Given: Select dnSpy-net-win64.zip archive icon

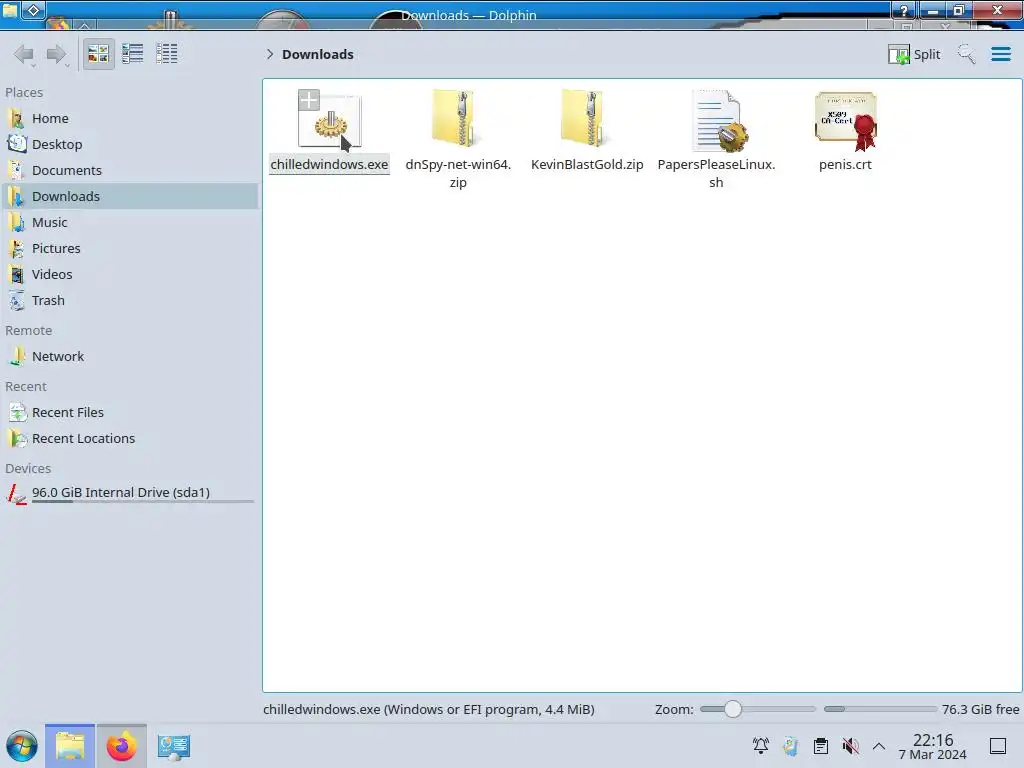Looking at the screenshot, I should point(458,119).
